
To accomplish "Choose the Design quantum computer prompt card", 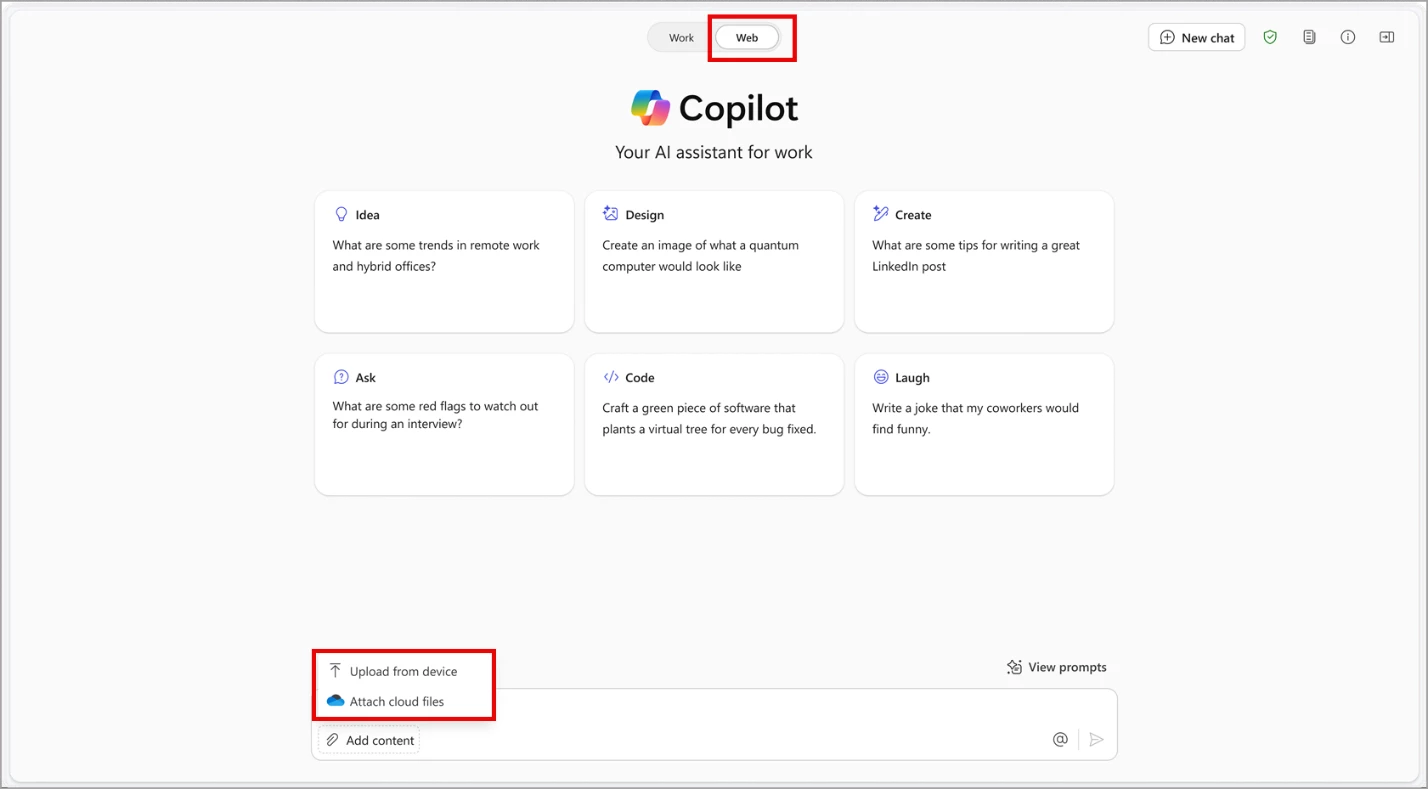I will 714,262.
